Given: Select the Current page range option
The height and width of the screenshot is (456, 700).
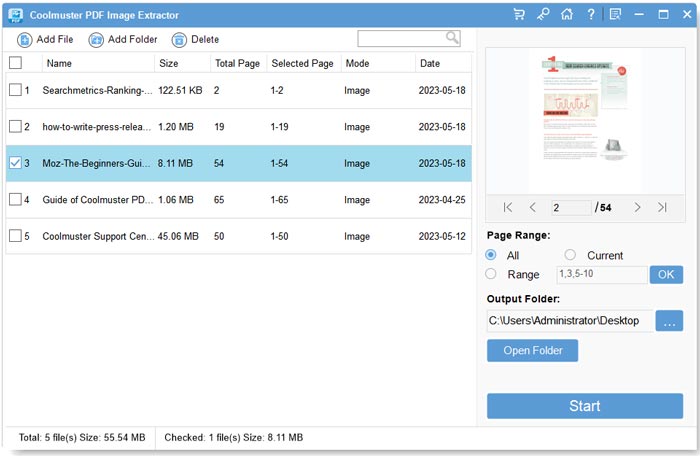Looking at the screenshot, I should [570, 255].
